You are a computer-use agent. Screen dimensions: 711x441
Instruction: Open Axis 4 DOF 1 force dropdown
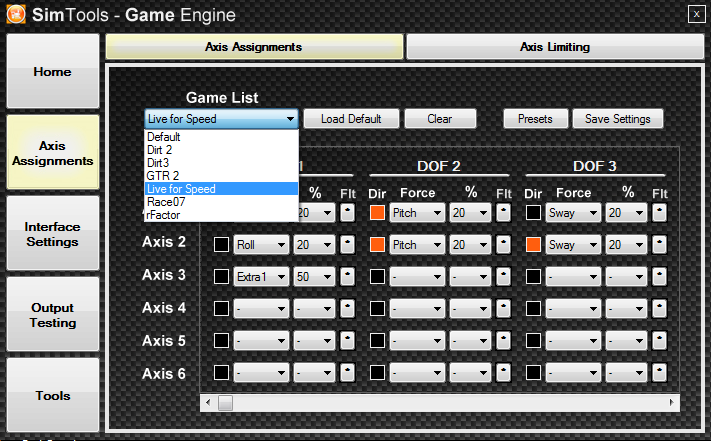pyautogui.click(x=261, y=309)
